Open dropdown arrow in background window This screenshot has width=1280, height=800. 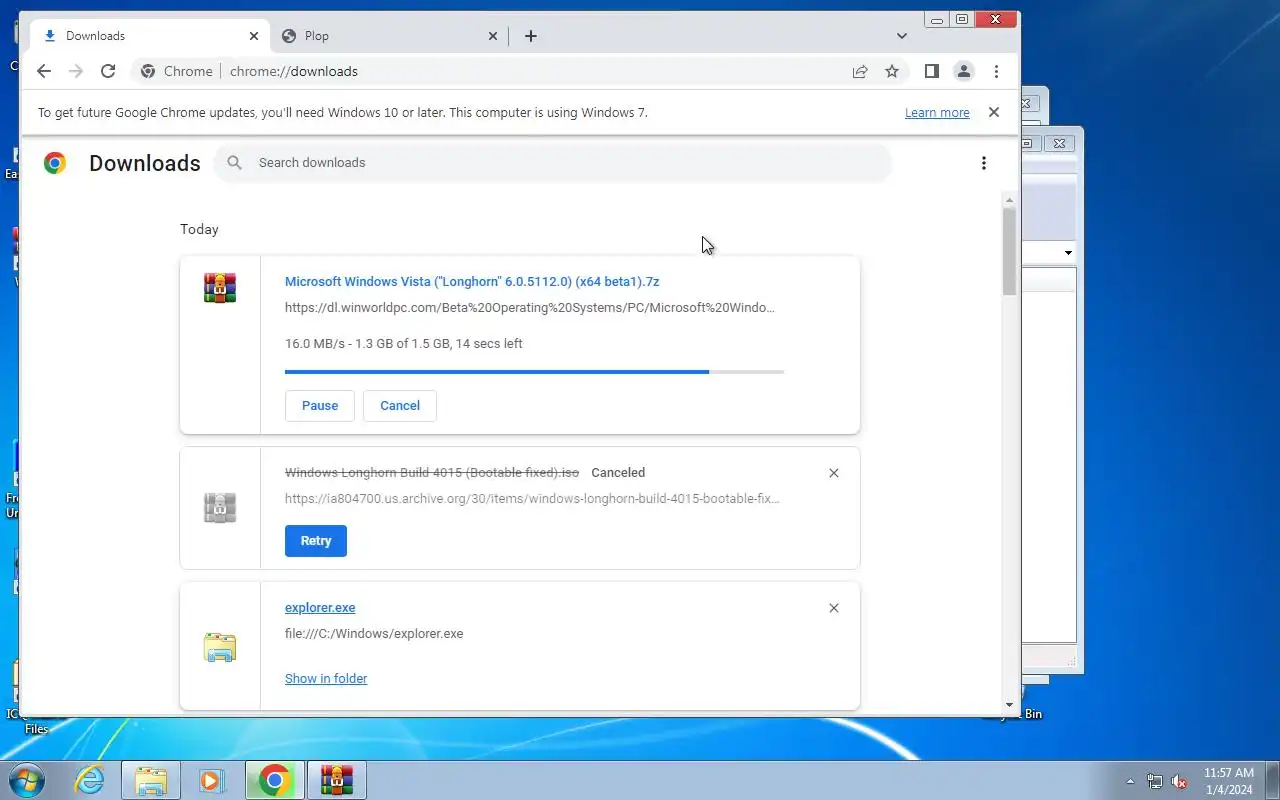point(1068,253)
